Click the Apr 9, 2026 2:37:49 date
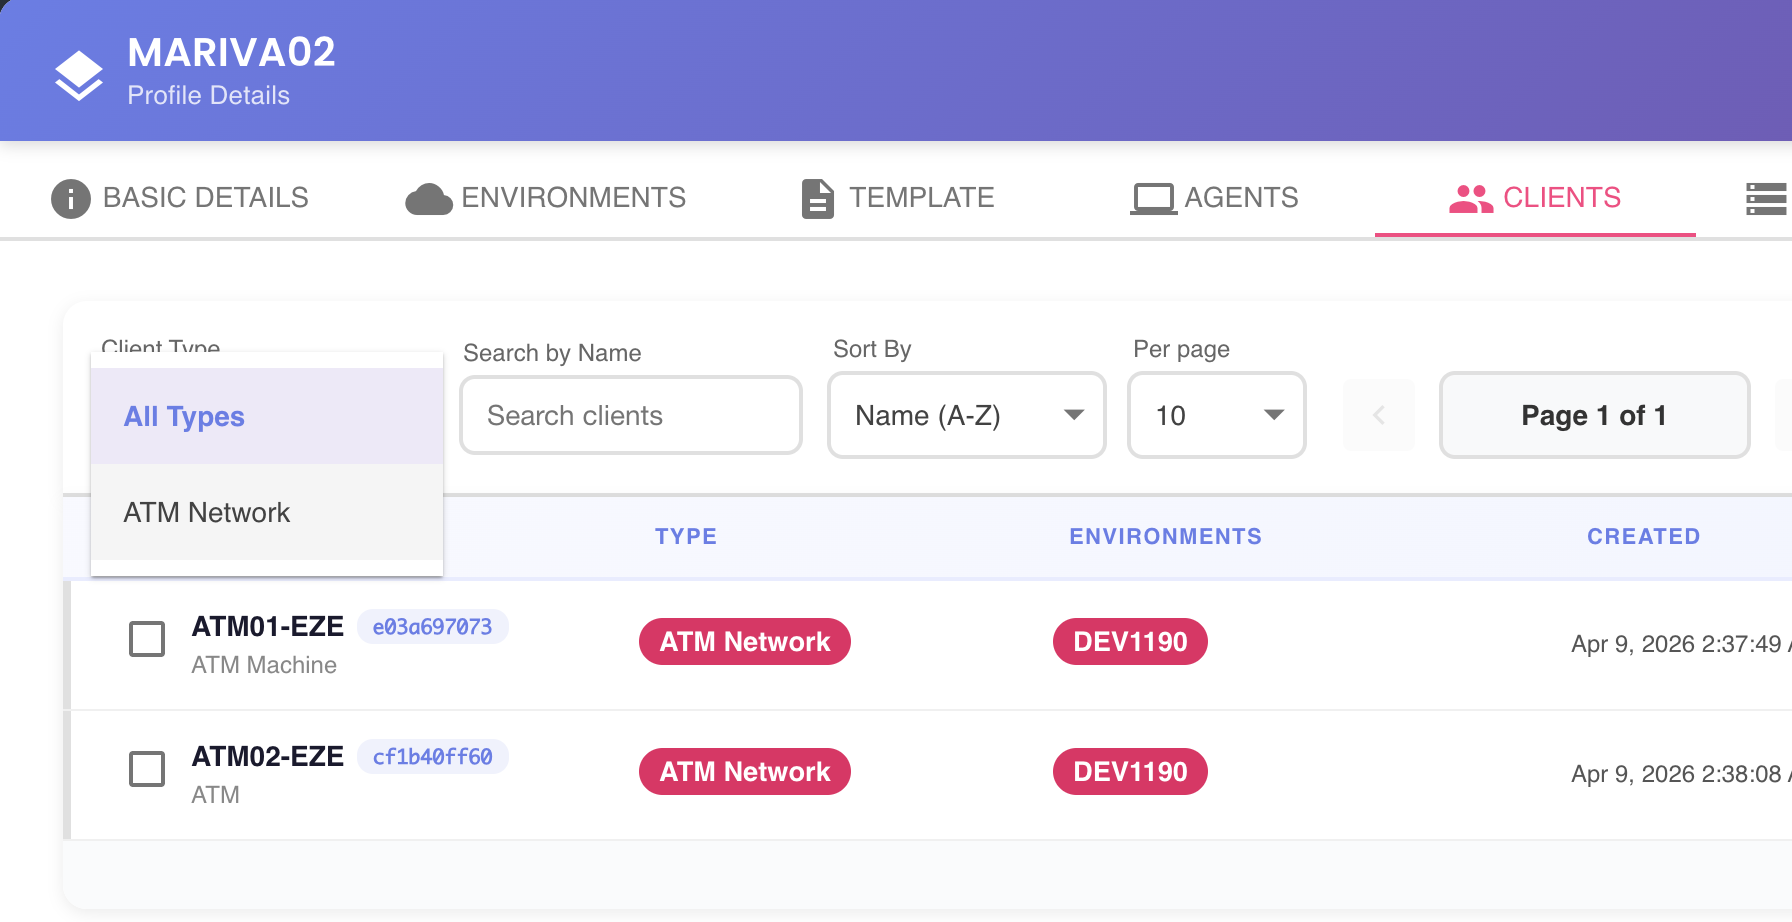 point(1680,644)
